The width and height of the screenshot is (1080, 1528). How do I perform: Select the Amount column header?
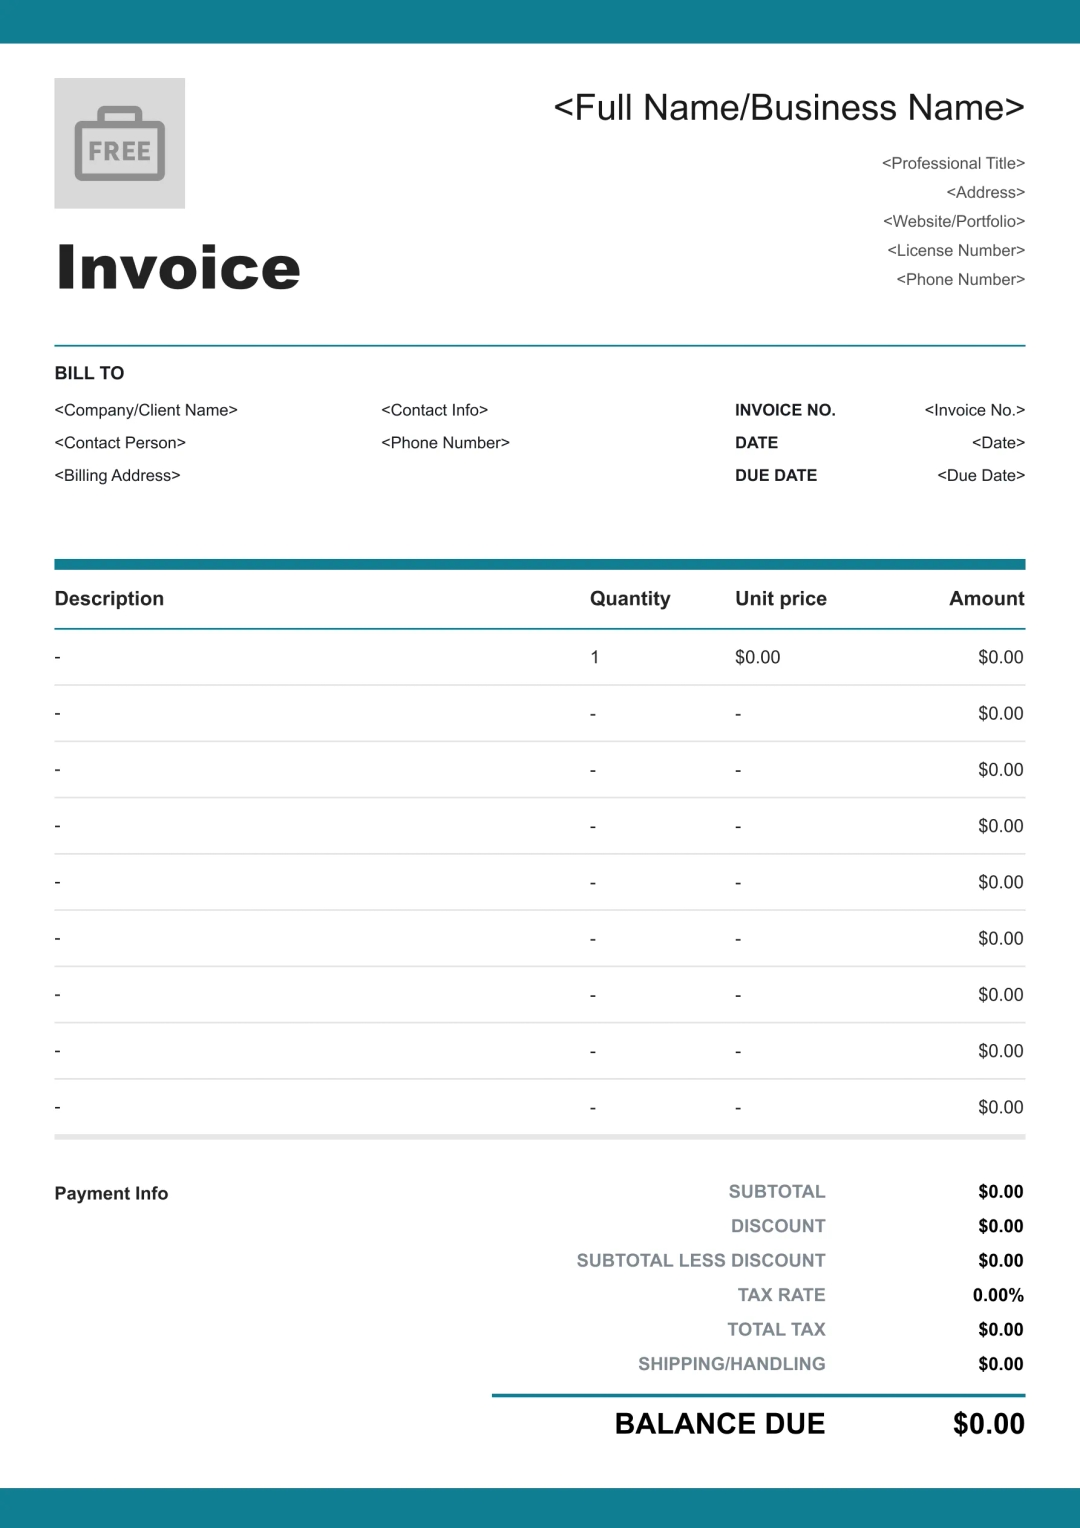986,599
